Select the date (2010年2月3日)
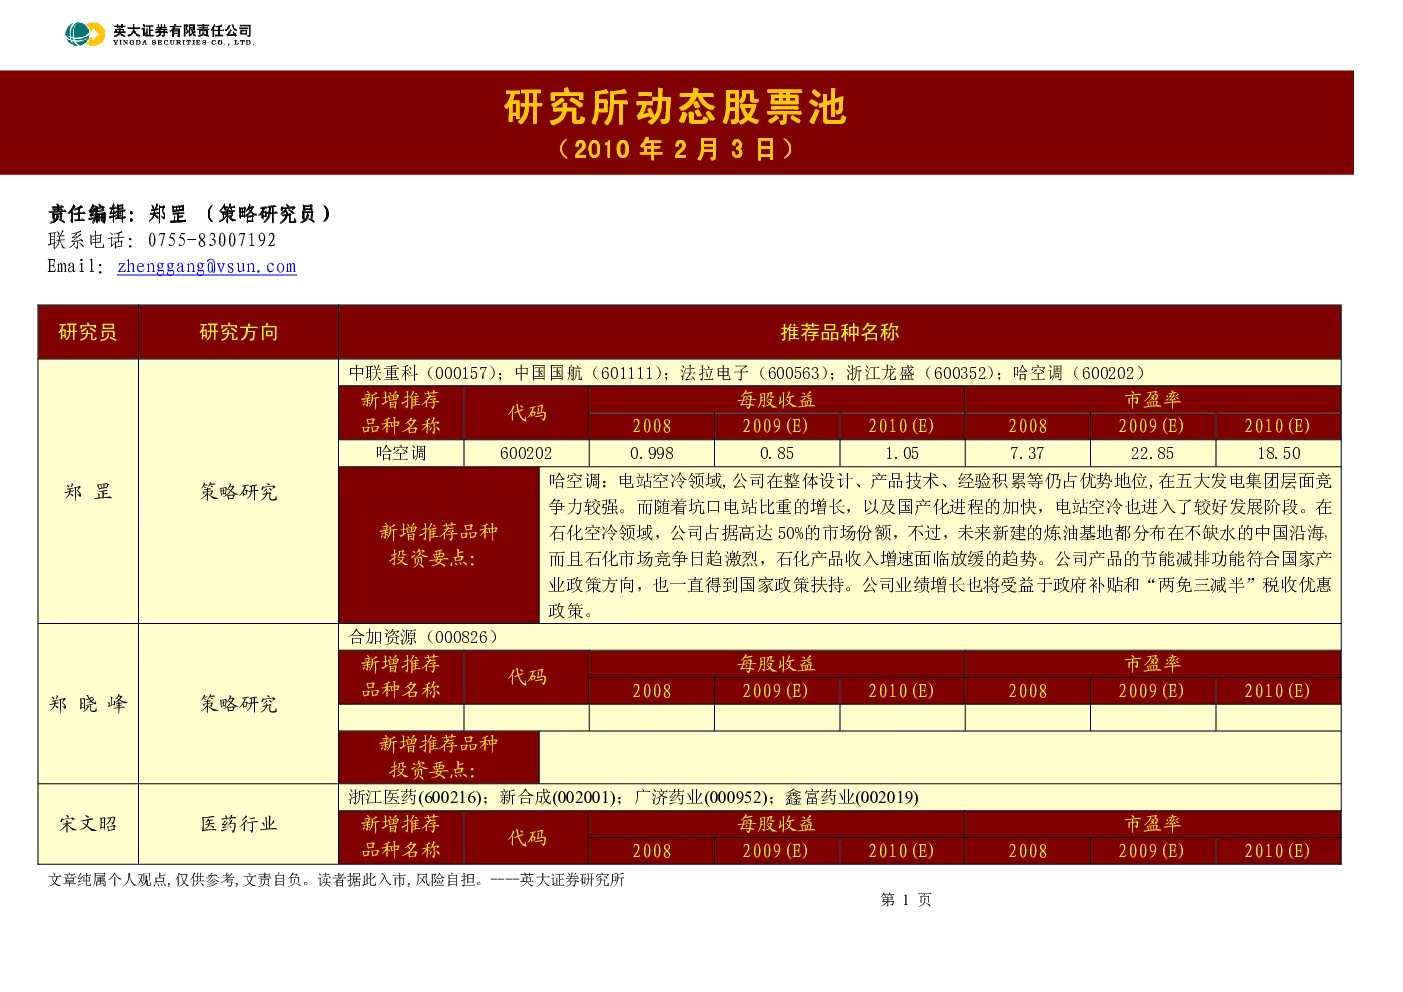1403x992 pixels. [676, 149]
